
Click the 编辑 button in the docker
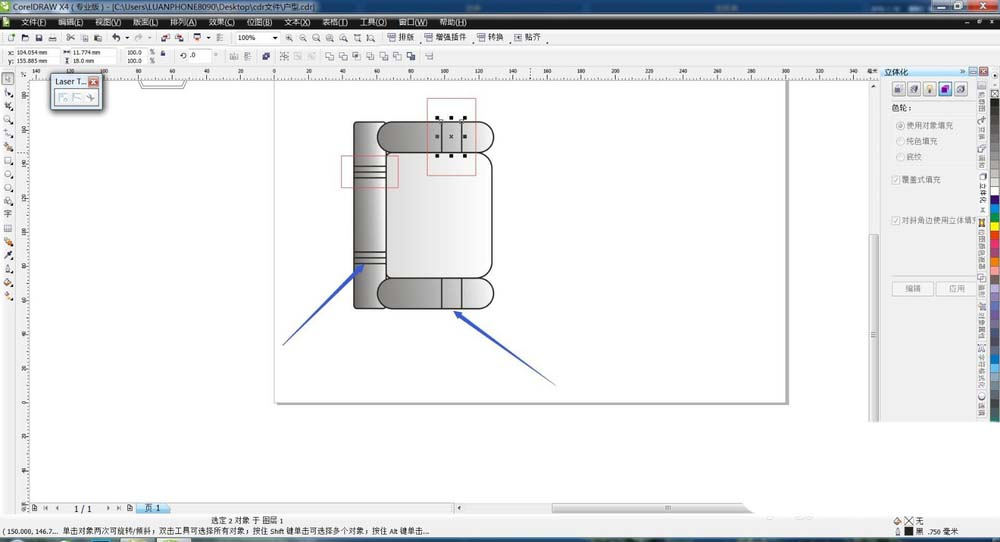point(912,288)
